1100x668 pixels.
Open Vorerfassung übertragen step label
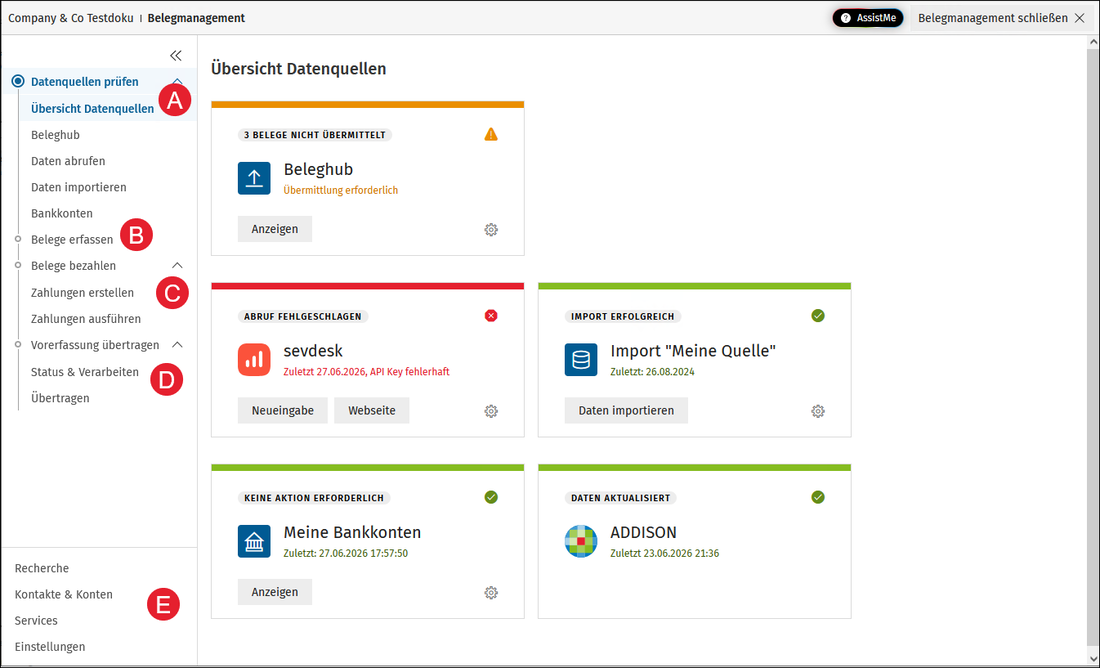95,345
